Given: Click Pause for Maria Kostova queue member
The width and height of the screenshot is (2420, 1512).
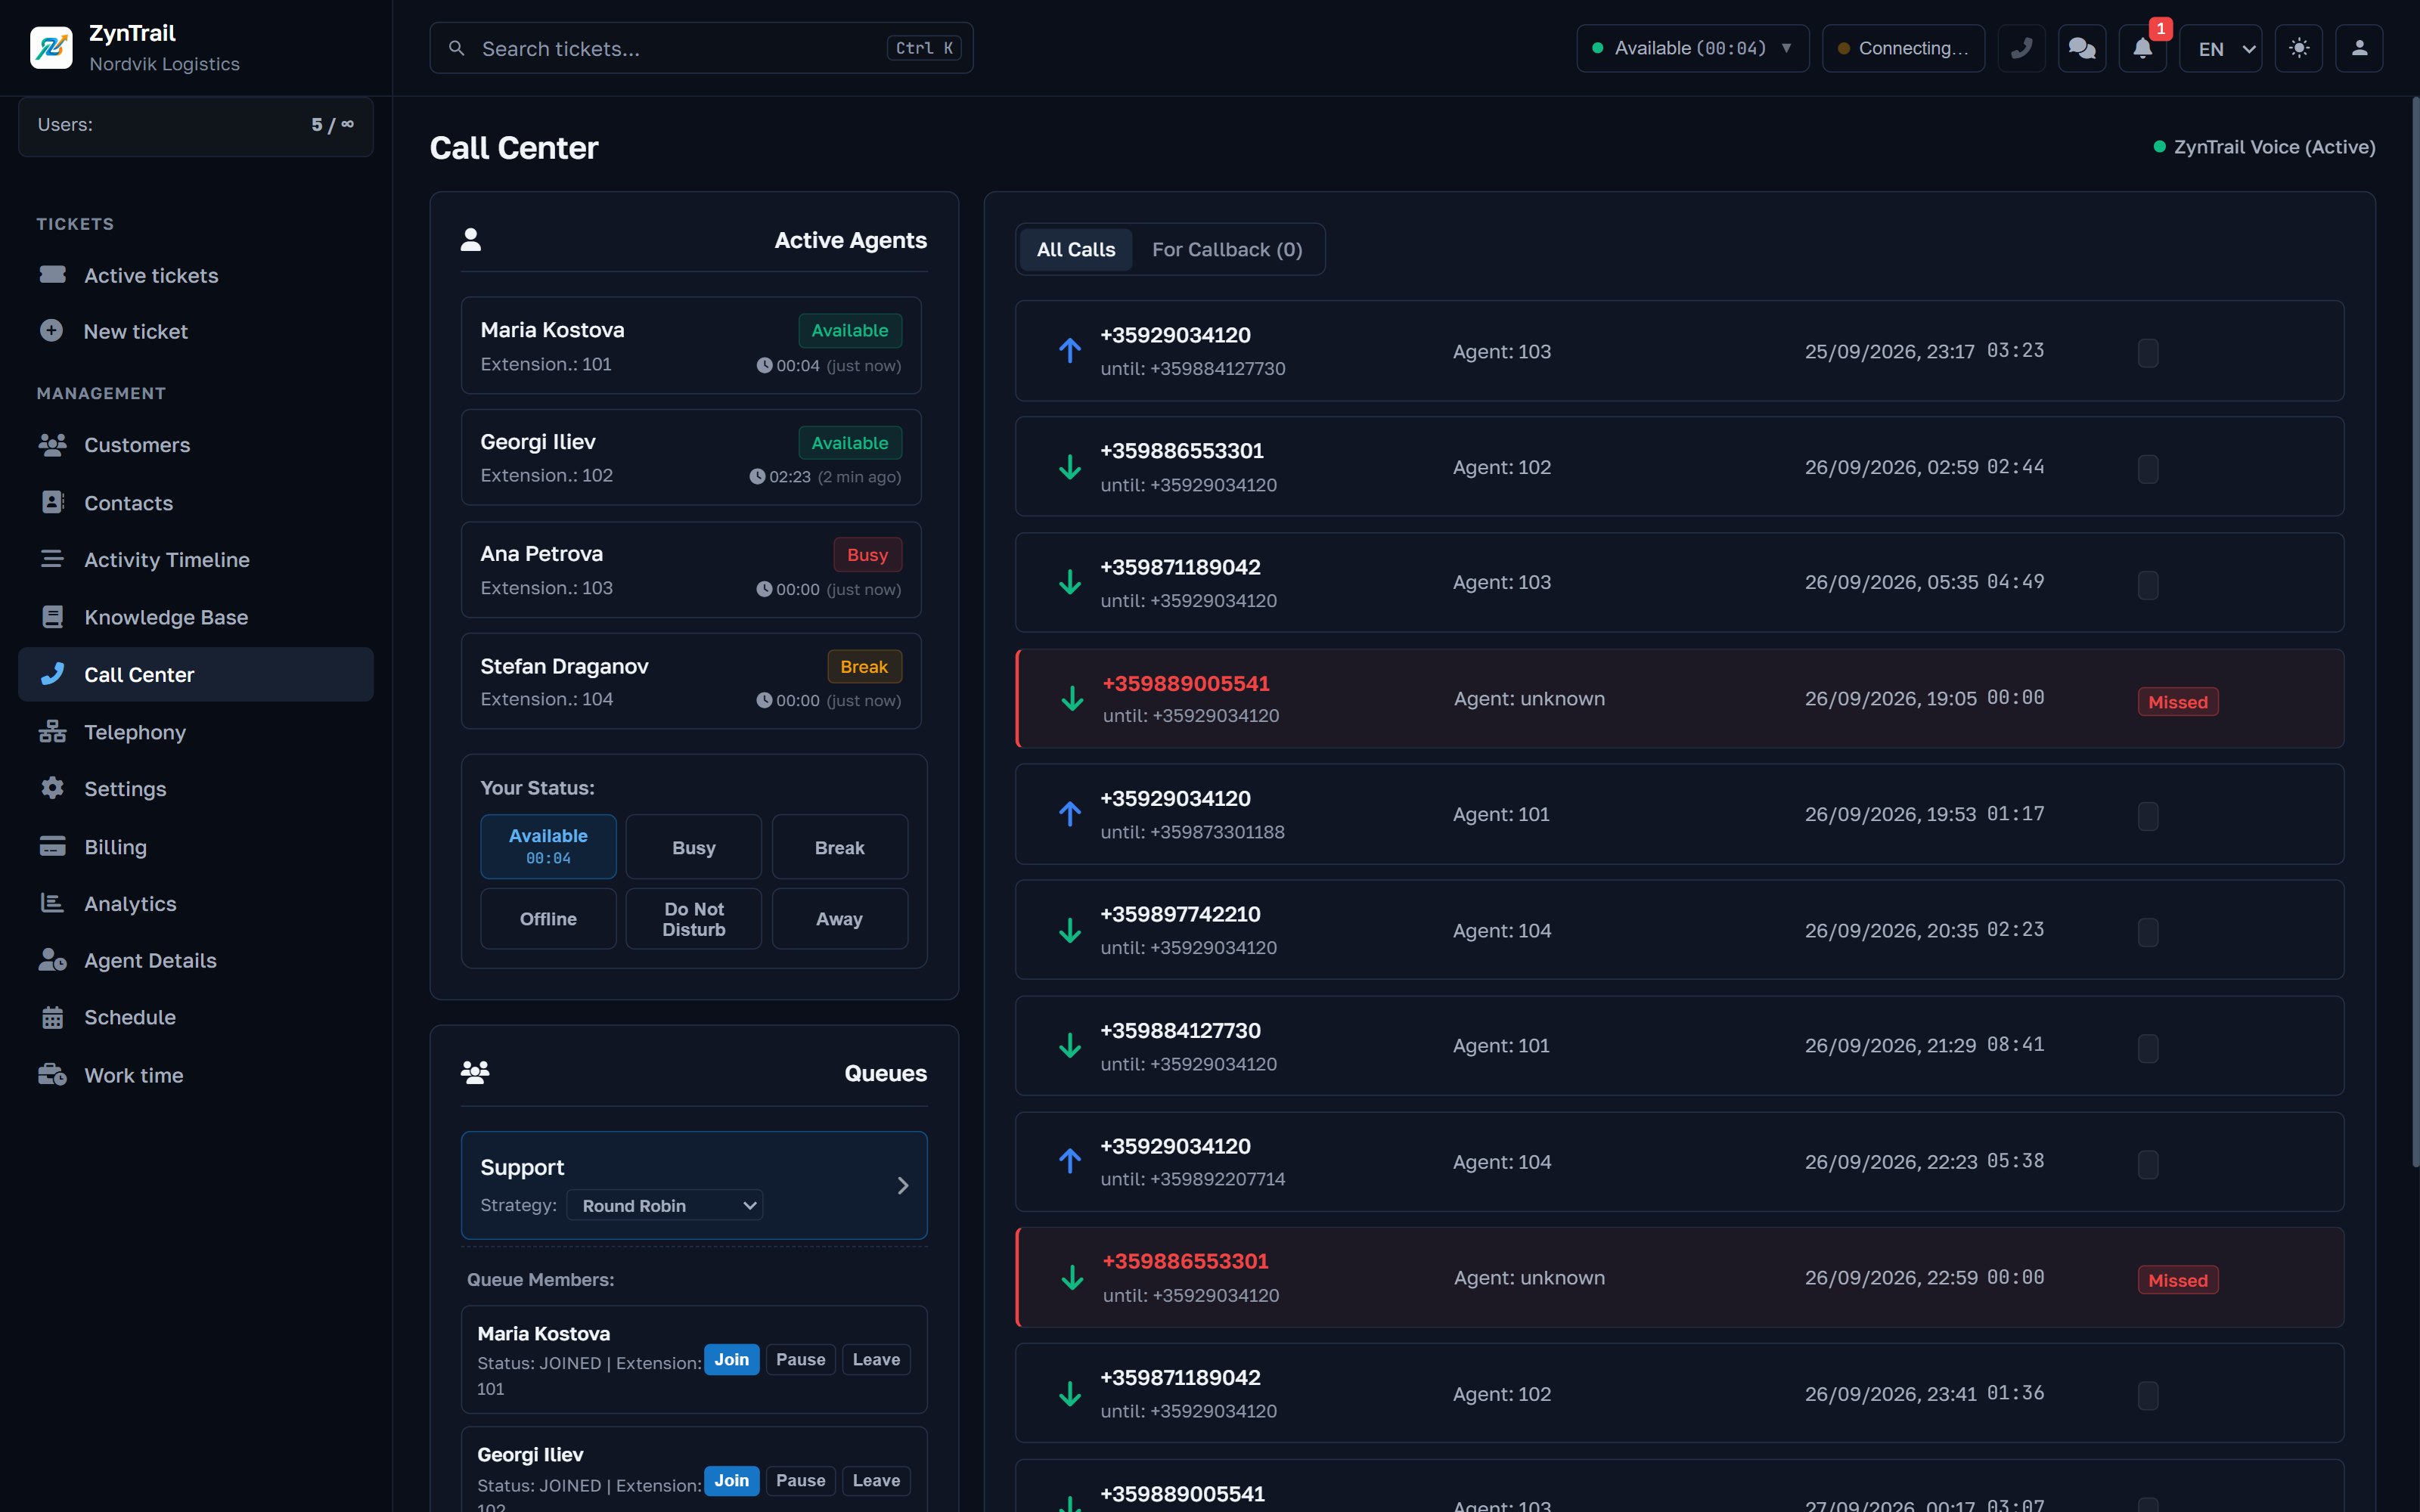Looking at the screenshot, I should coord(800,1359).
